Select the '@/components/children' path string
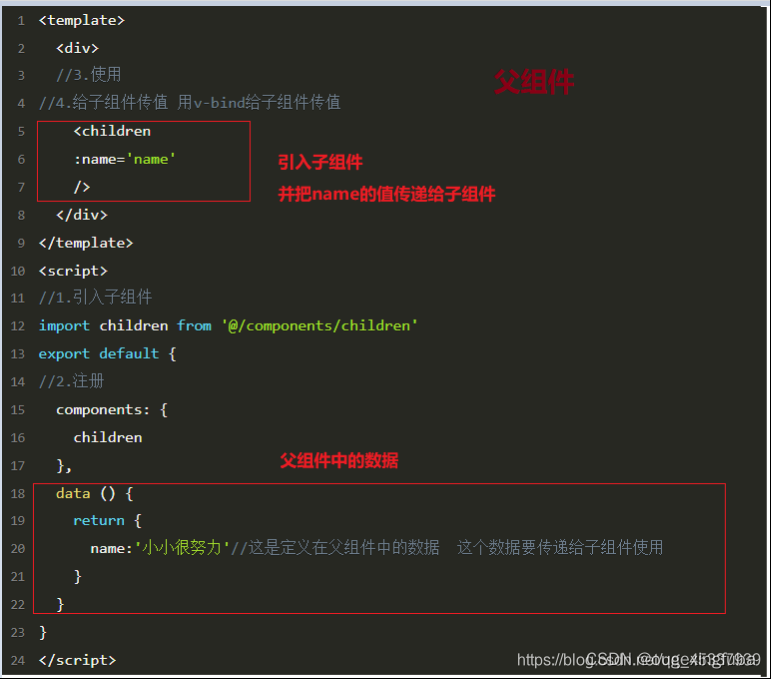 pyautogui.click(x=320, y=325)
